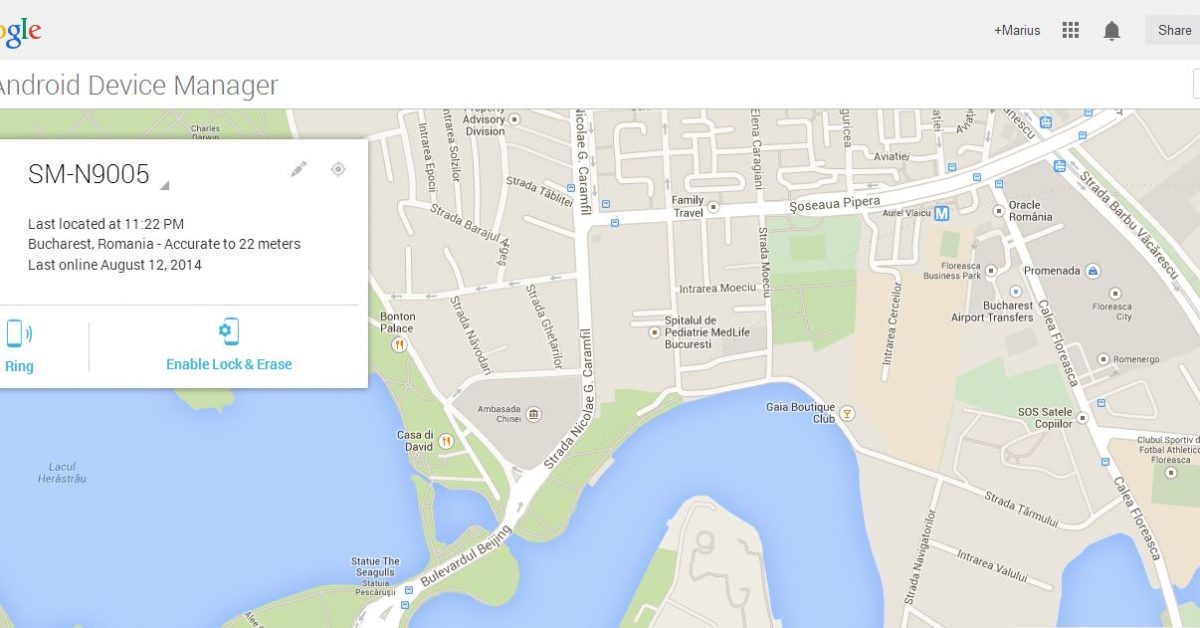
Task: Open the notifications bell icon
Action: pos(1112,31)
